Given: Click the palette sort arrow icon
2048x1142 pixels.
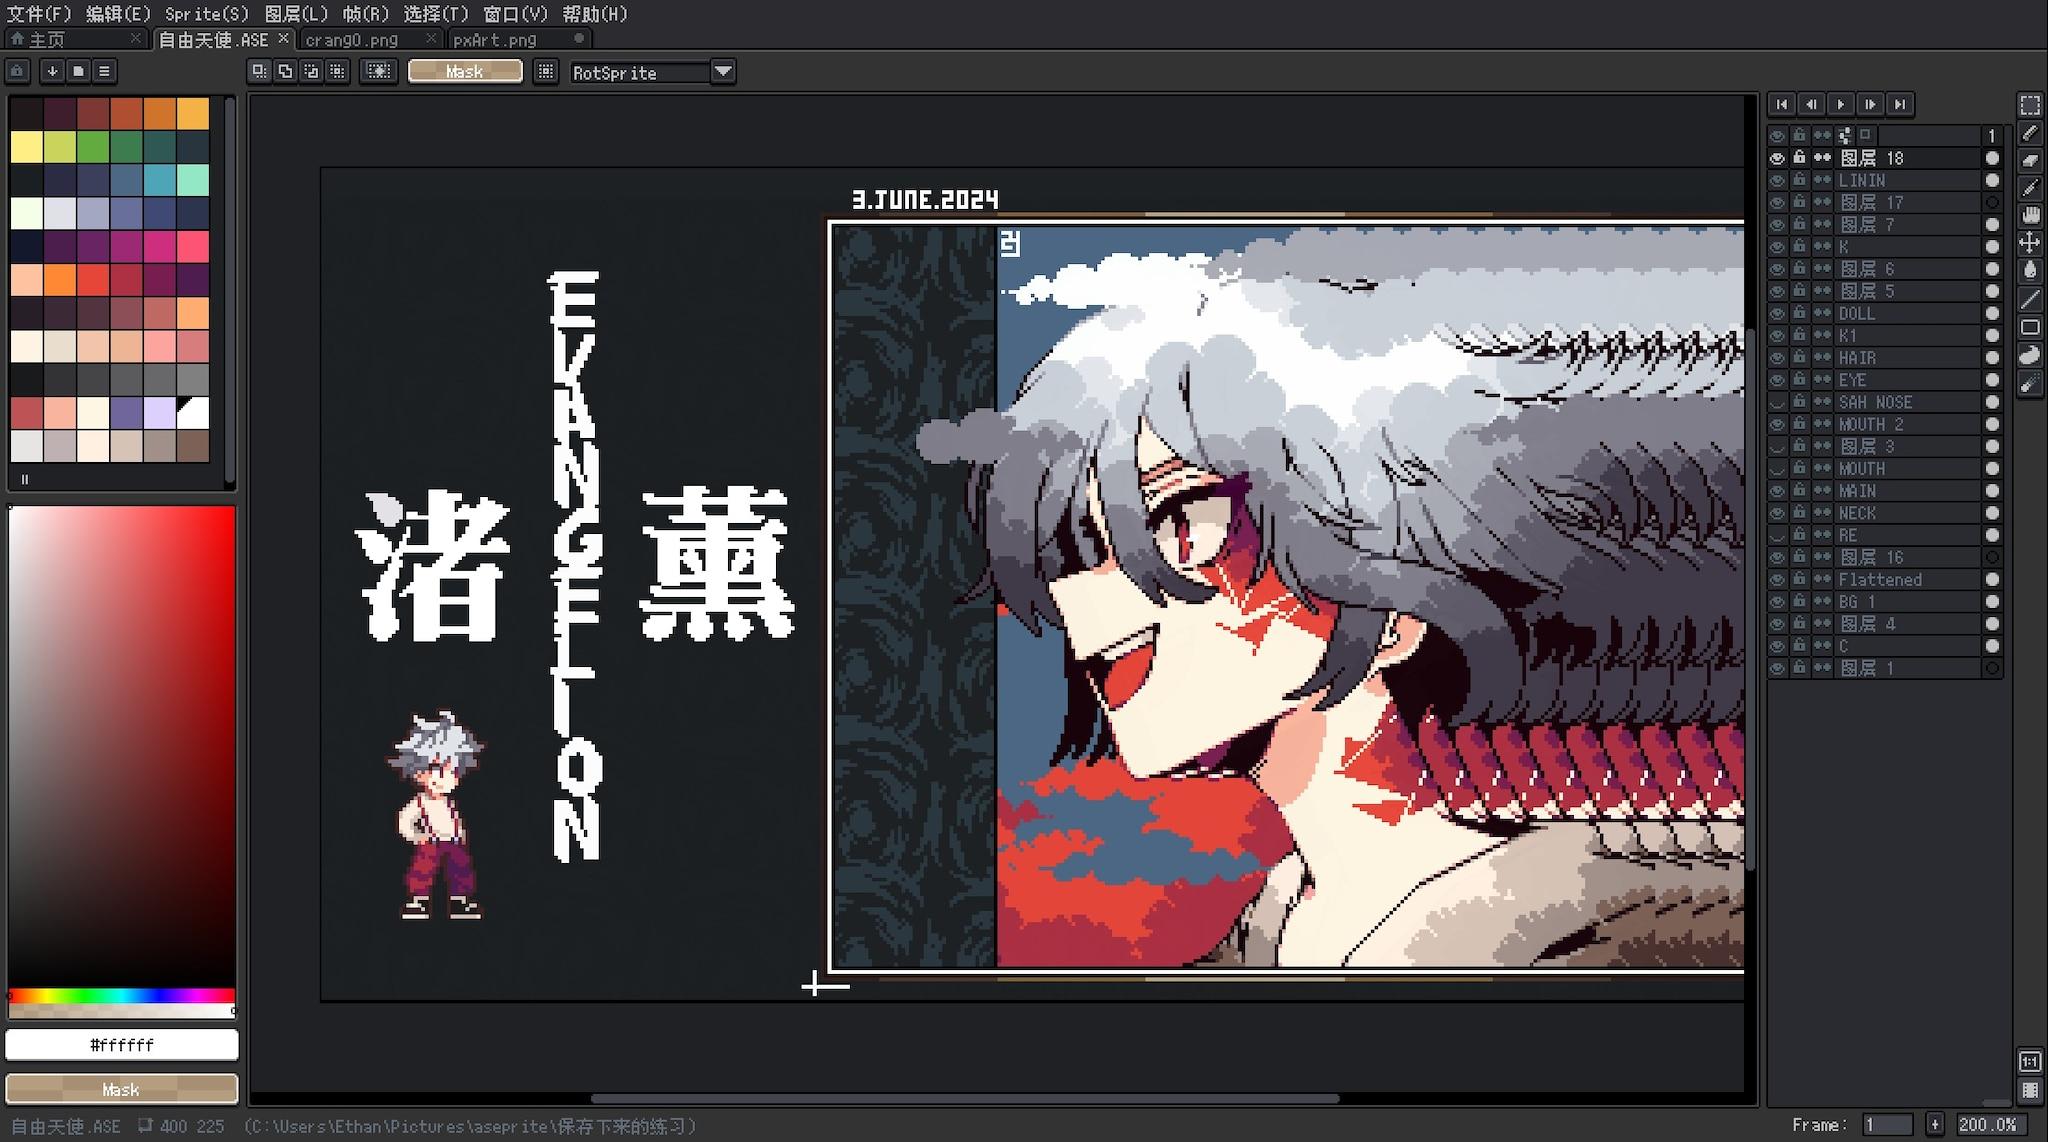Looking at the screenshot, I should [x=52, y=71].
